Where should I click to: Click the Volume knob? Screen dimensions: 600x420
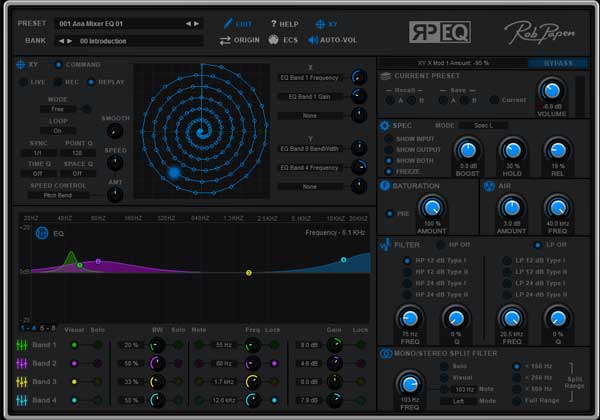click(x=551, y=91)
